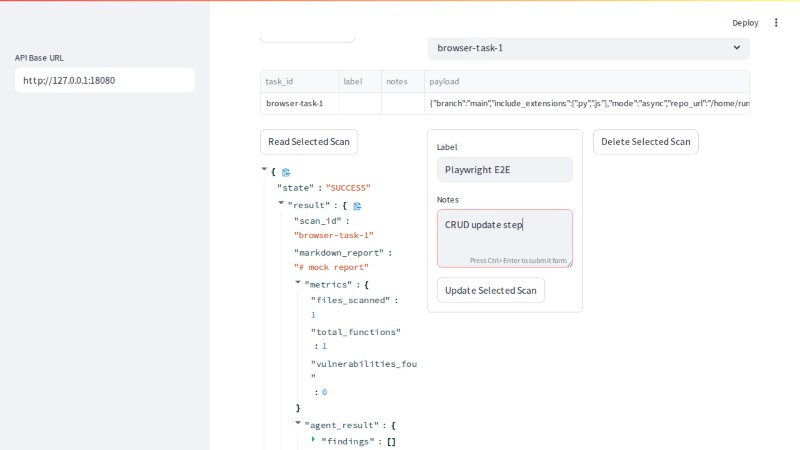The width and height of the screenshot is (800, 450).
Task: Collapse the "agent_result" JSON node
Action: (297, 423)
